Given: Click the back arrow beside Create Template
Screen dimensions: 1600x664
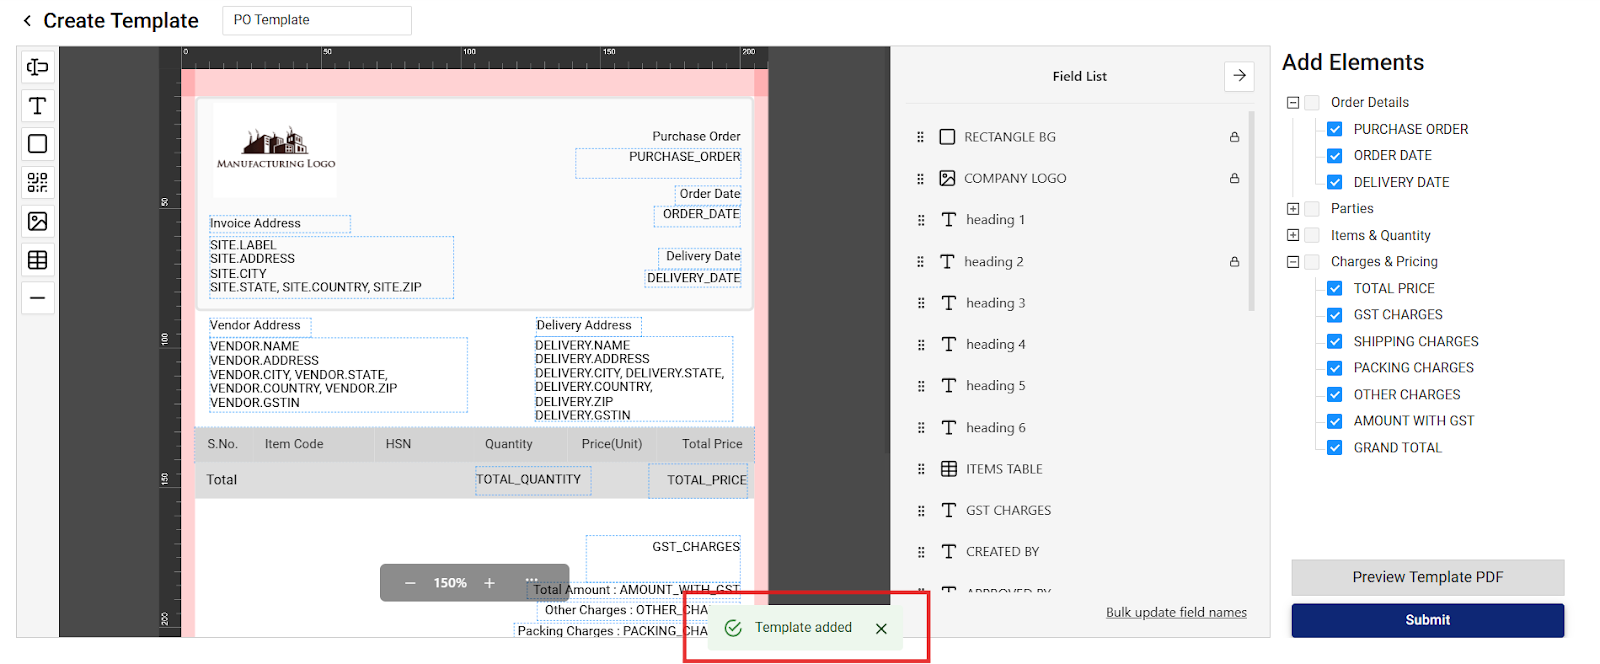Looking at the screenshot, I should (x=27, y=21).
